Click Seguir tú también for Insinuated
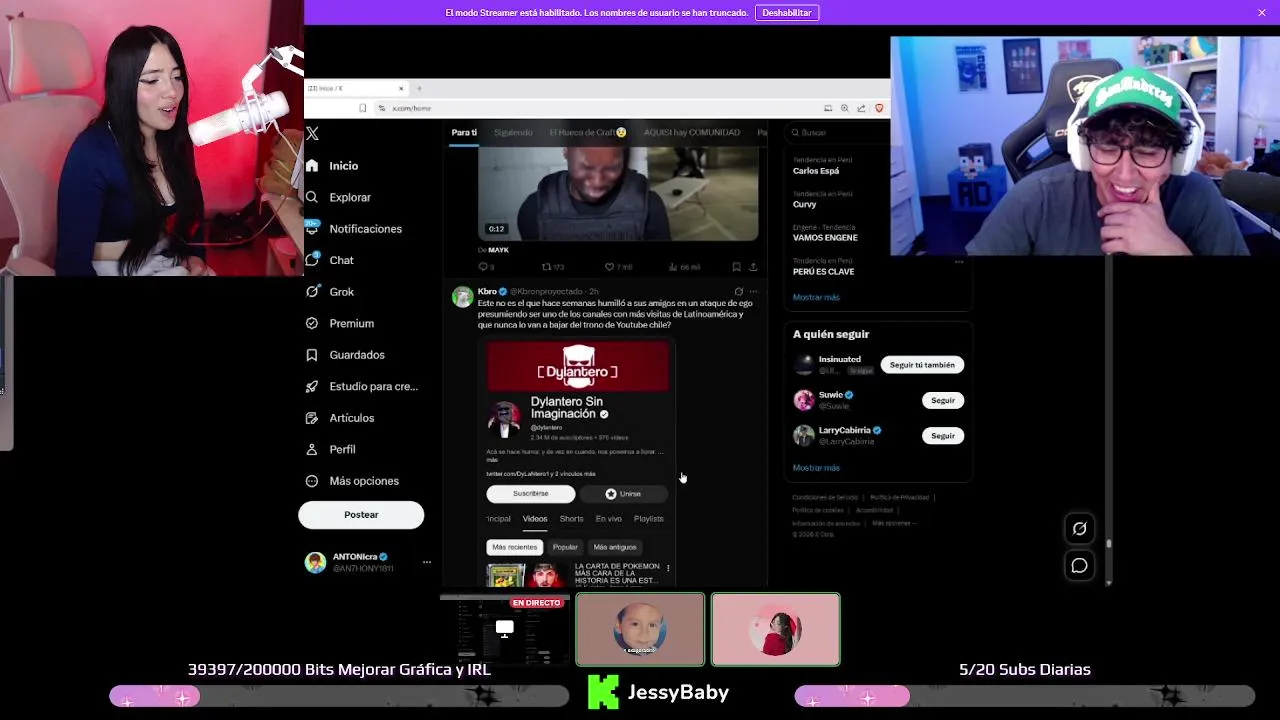Screen dimensions: 1280x720 pos(922,365)
